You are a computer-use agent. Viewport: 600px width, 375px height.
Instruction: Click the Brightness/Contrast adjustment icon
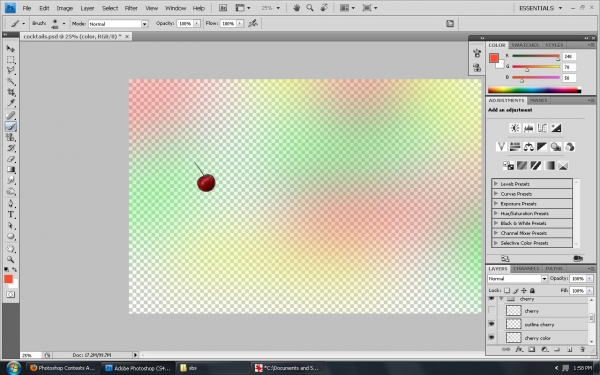[515, 128]
